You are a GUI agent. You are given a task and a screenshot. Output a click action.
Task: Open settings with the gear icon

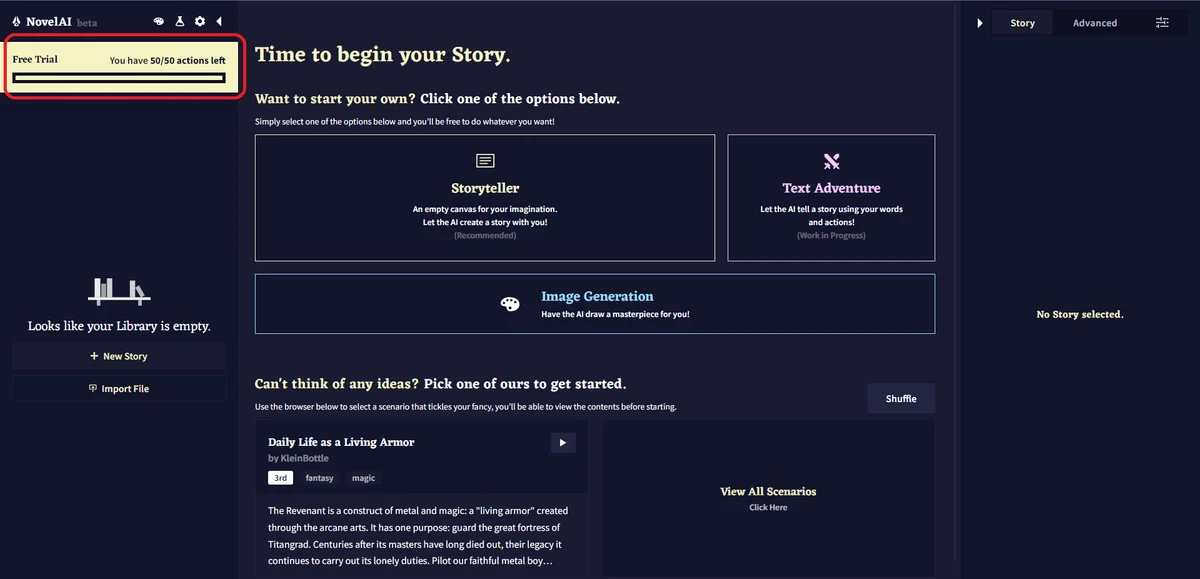coord(200,22)
